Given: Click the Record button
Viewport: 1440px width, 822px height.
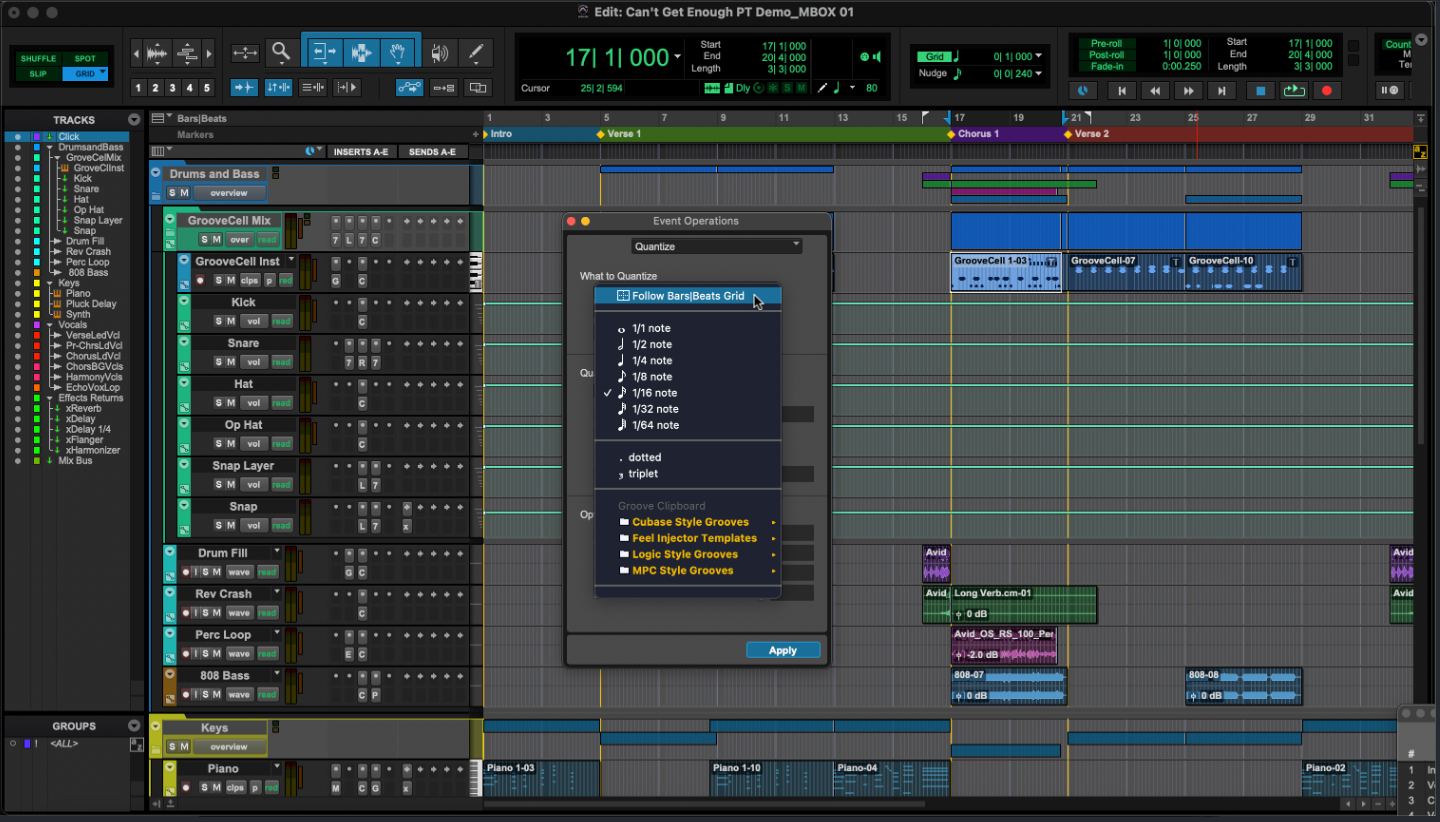Looking at the screenshot, I should coord(1327,91).
